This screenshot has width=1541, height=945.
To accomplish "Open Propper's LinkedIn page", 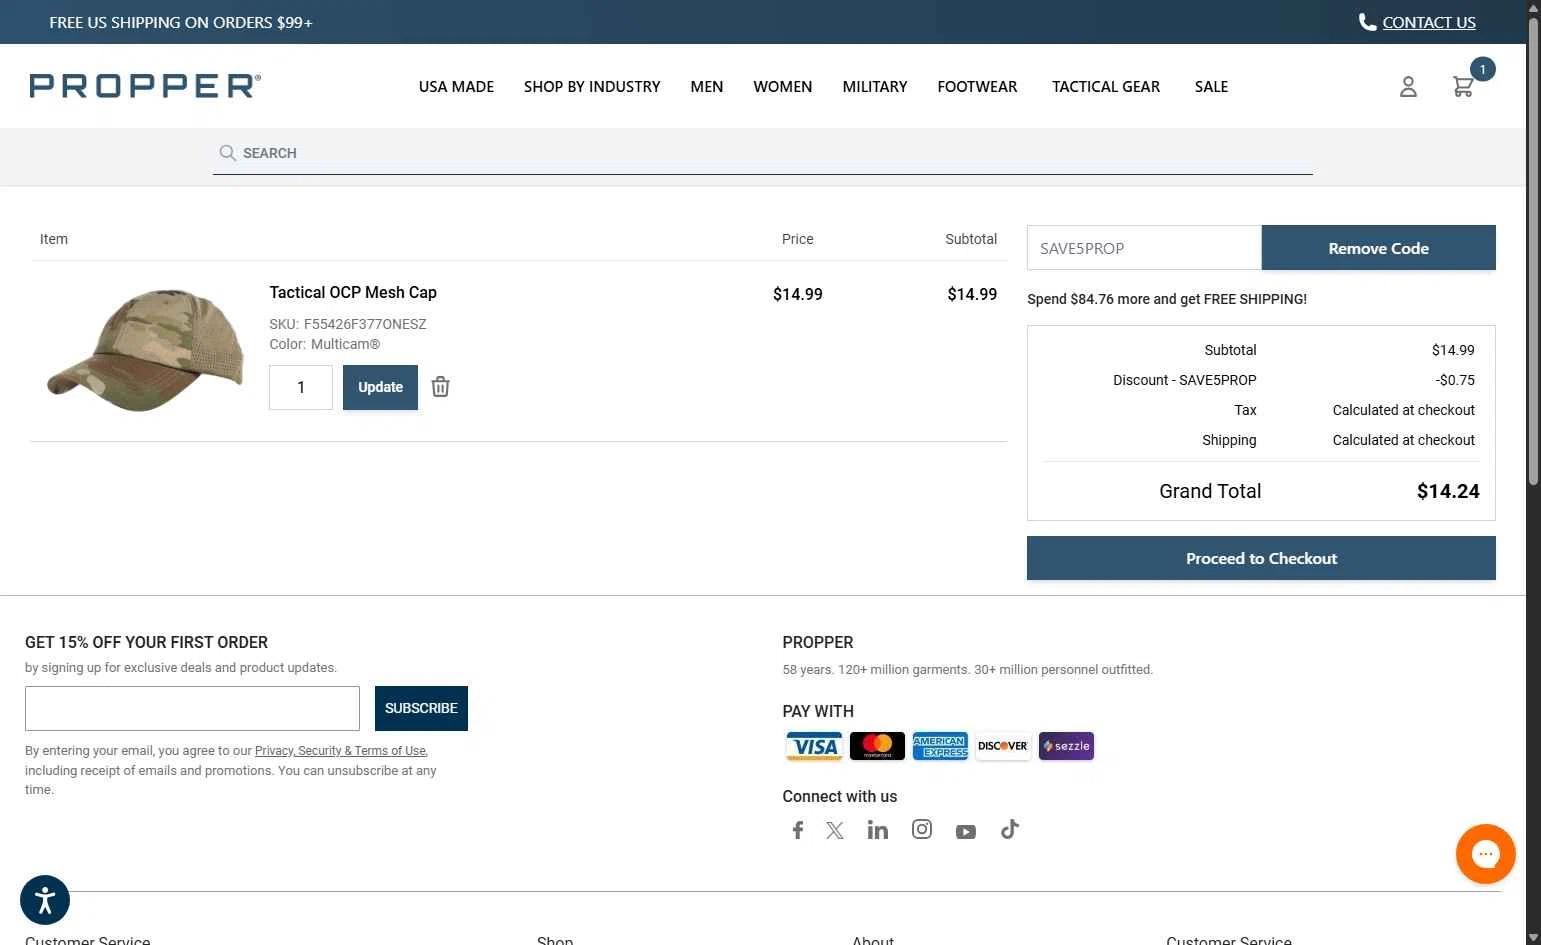I will point(878,830).
